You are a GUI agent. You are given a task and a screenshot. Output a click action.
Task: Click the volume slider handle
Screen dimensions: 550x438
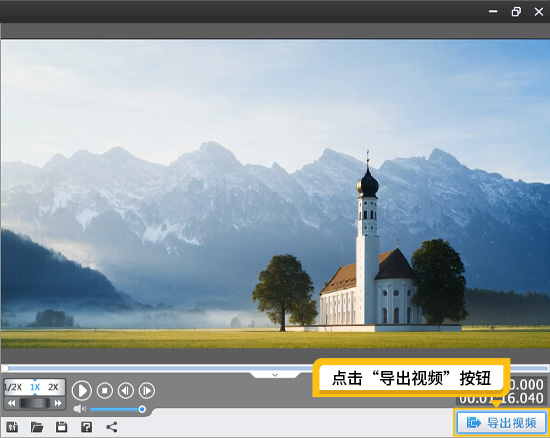142,409
